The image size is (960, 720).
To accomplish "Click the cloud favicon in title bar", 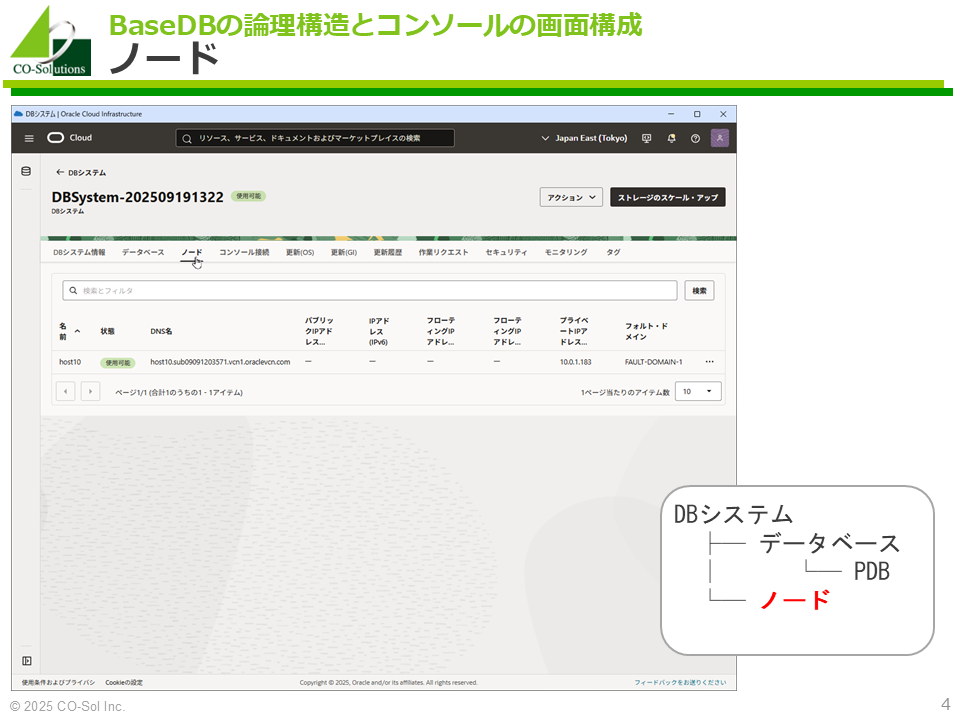I will coord(18,114).
